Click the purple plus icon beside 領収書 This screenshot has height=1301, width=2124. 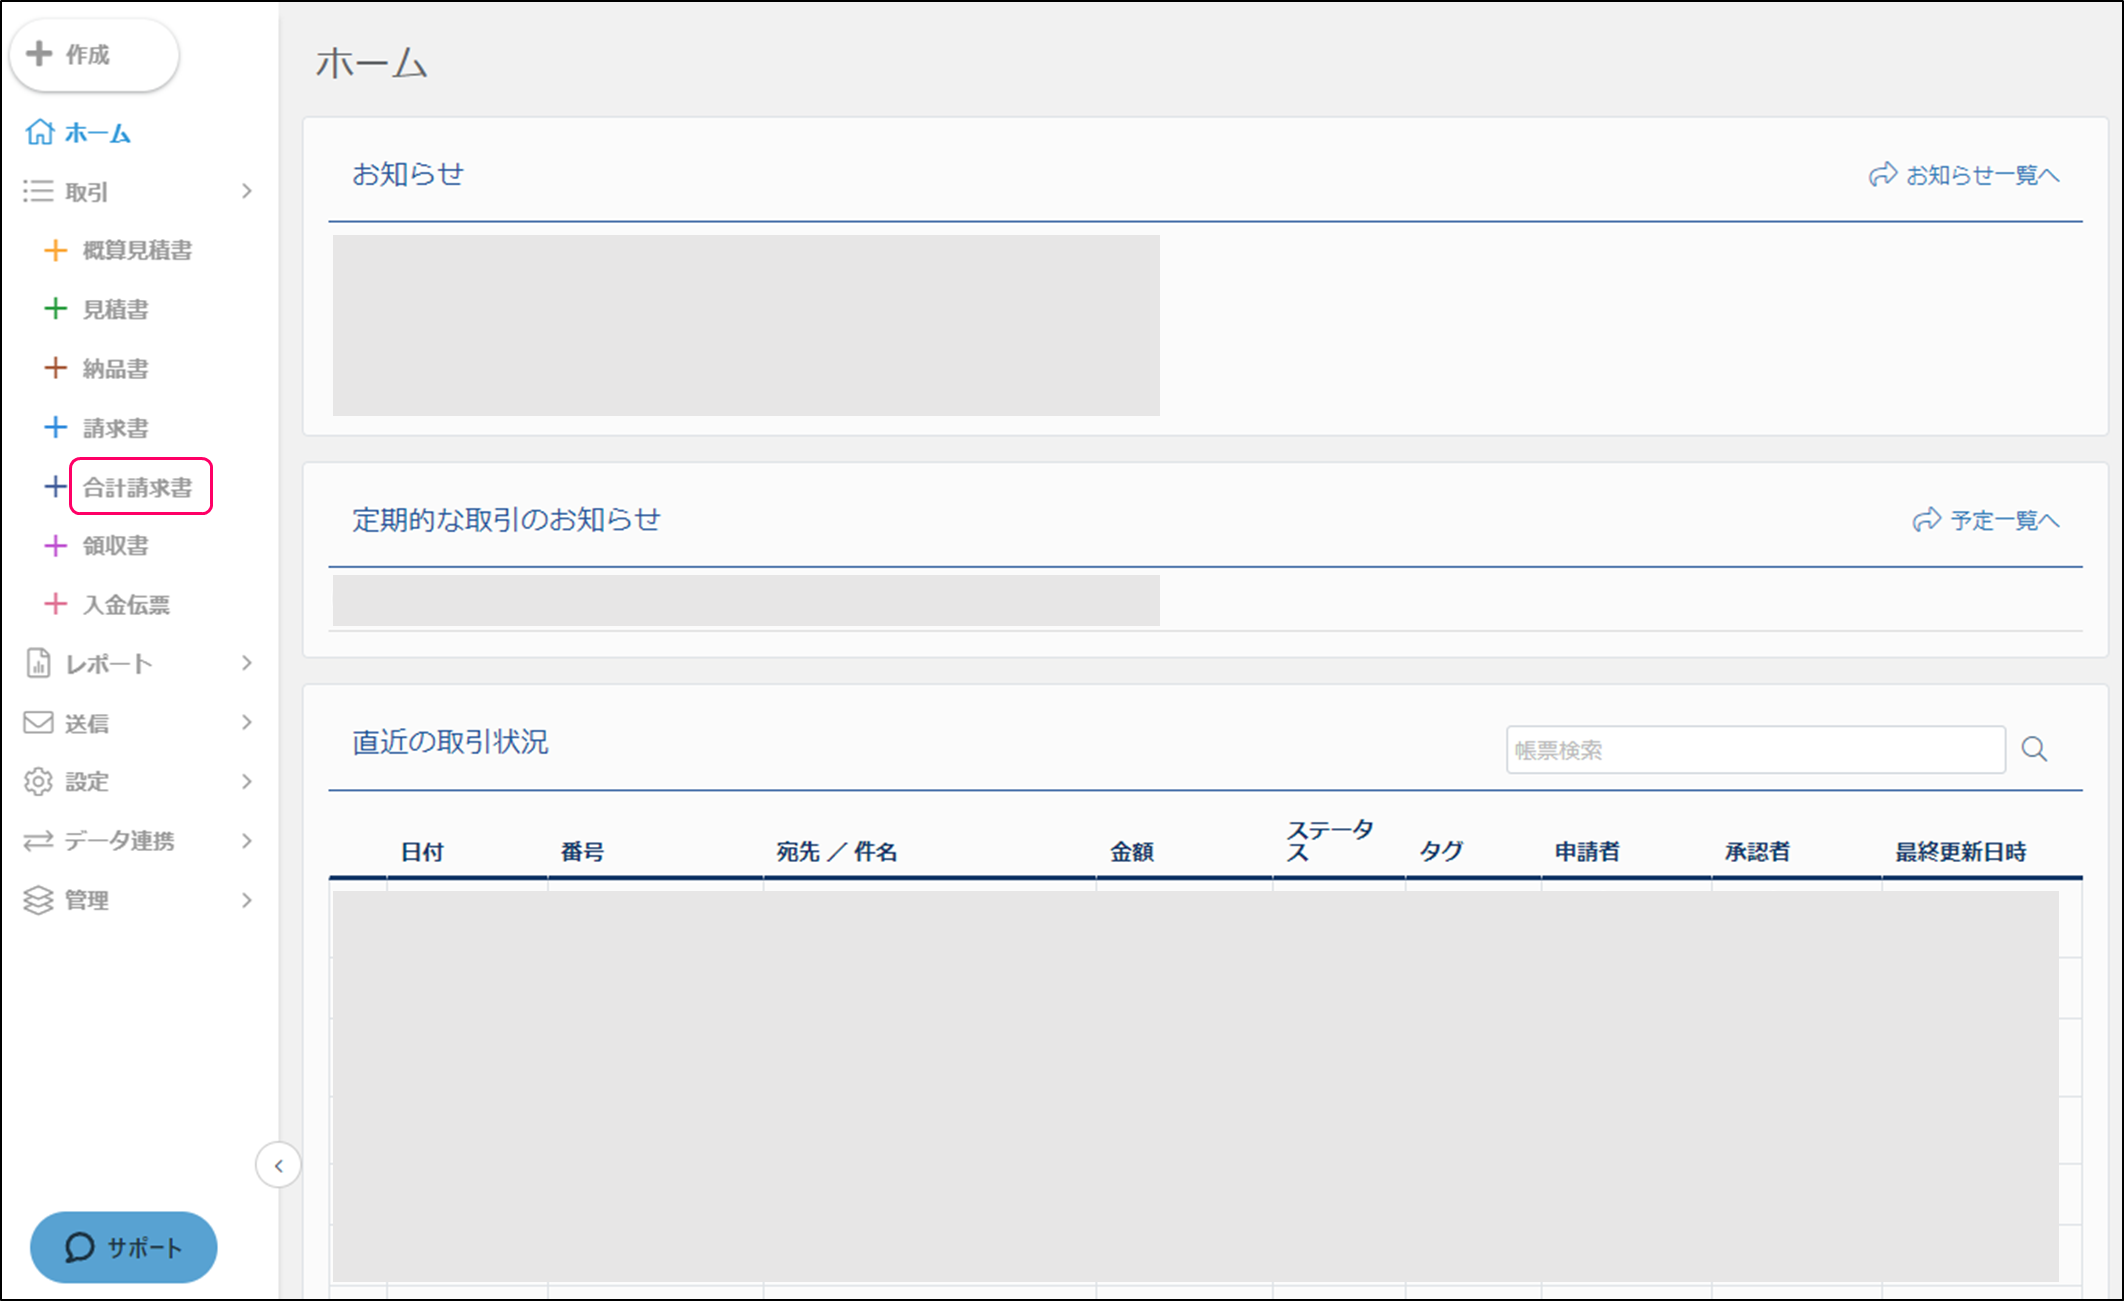coord(56,546)
